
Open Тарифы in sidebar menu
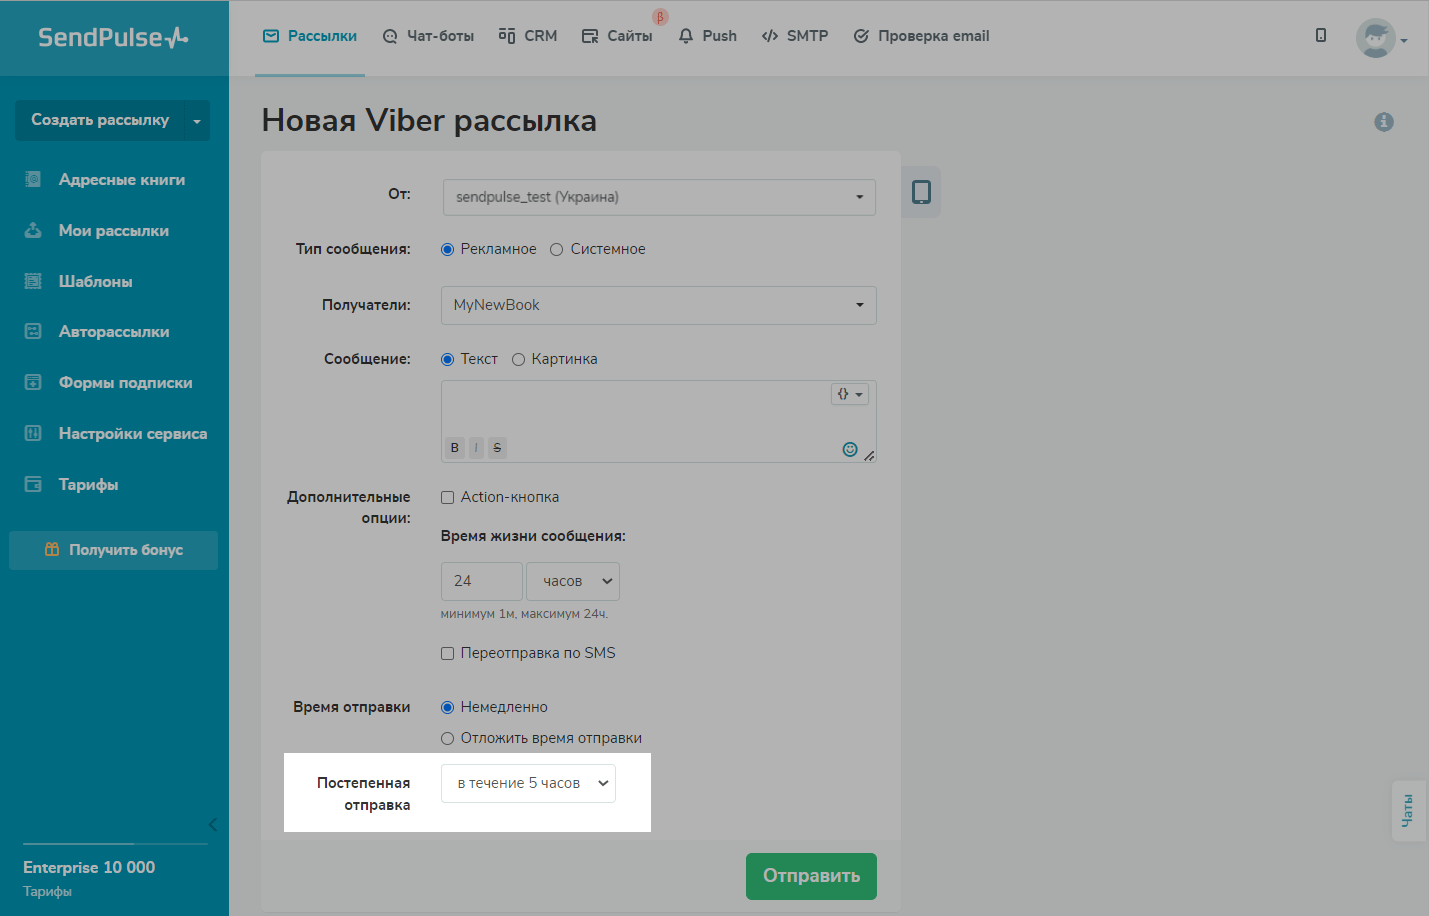72,485
